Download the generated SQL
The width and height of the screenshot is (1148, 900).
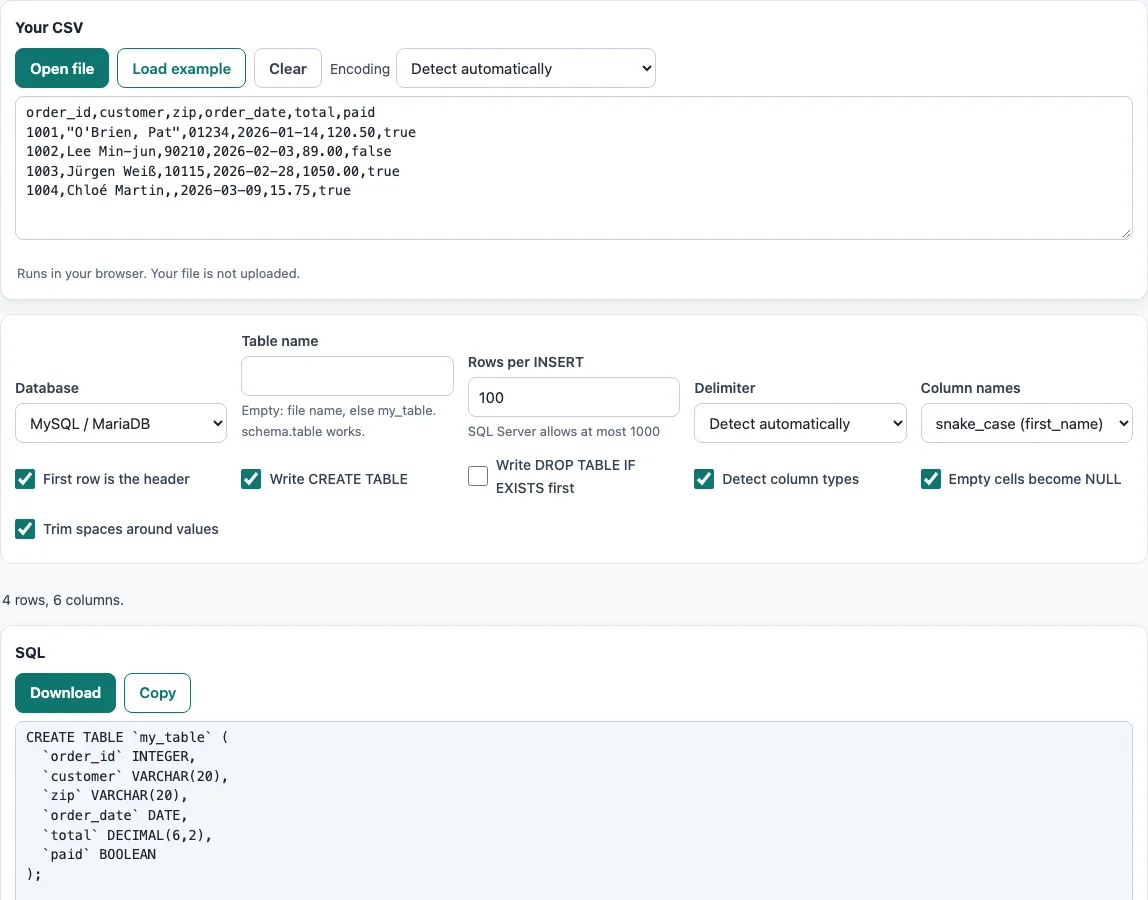pyautogui.click(x=65, y=693)
